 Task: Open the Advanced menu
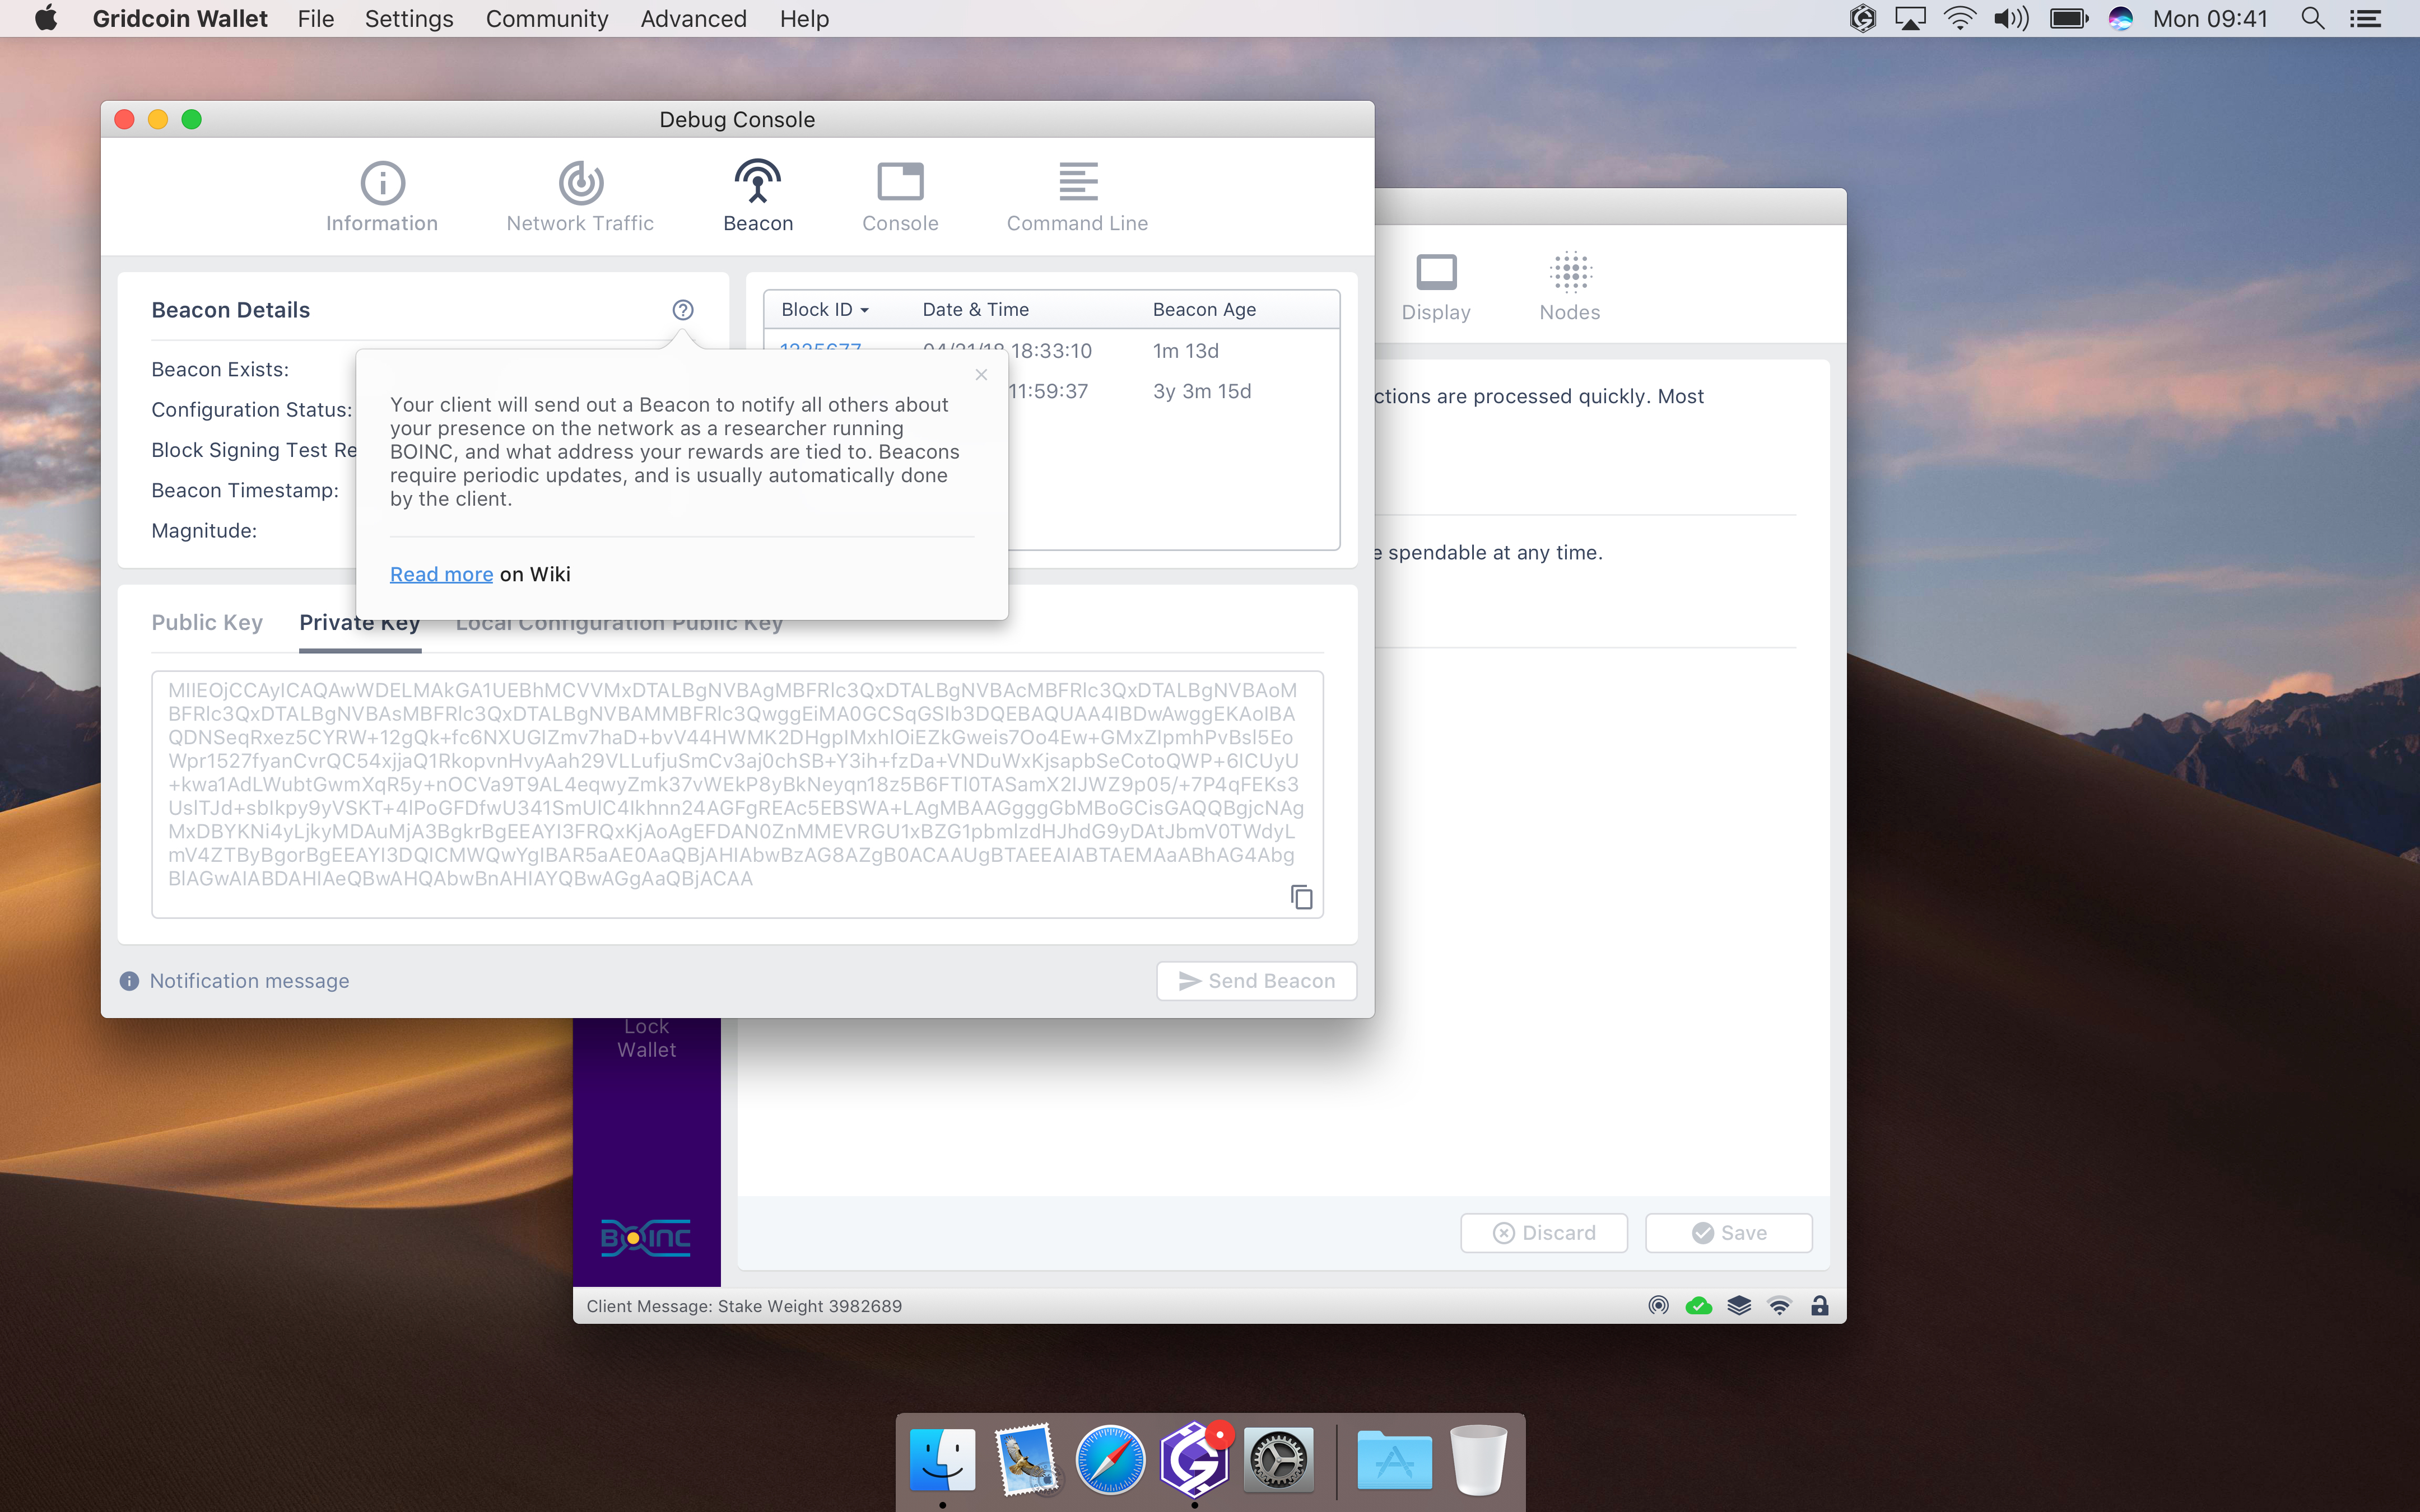tap(693, 19)
